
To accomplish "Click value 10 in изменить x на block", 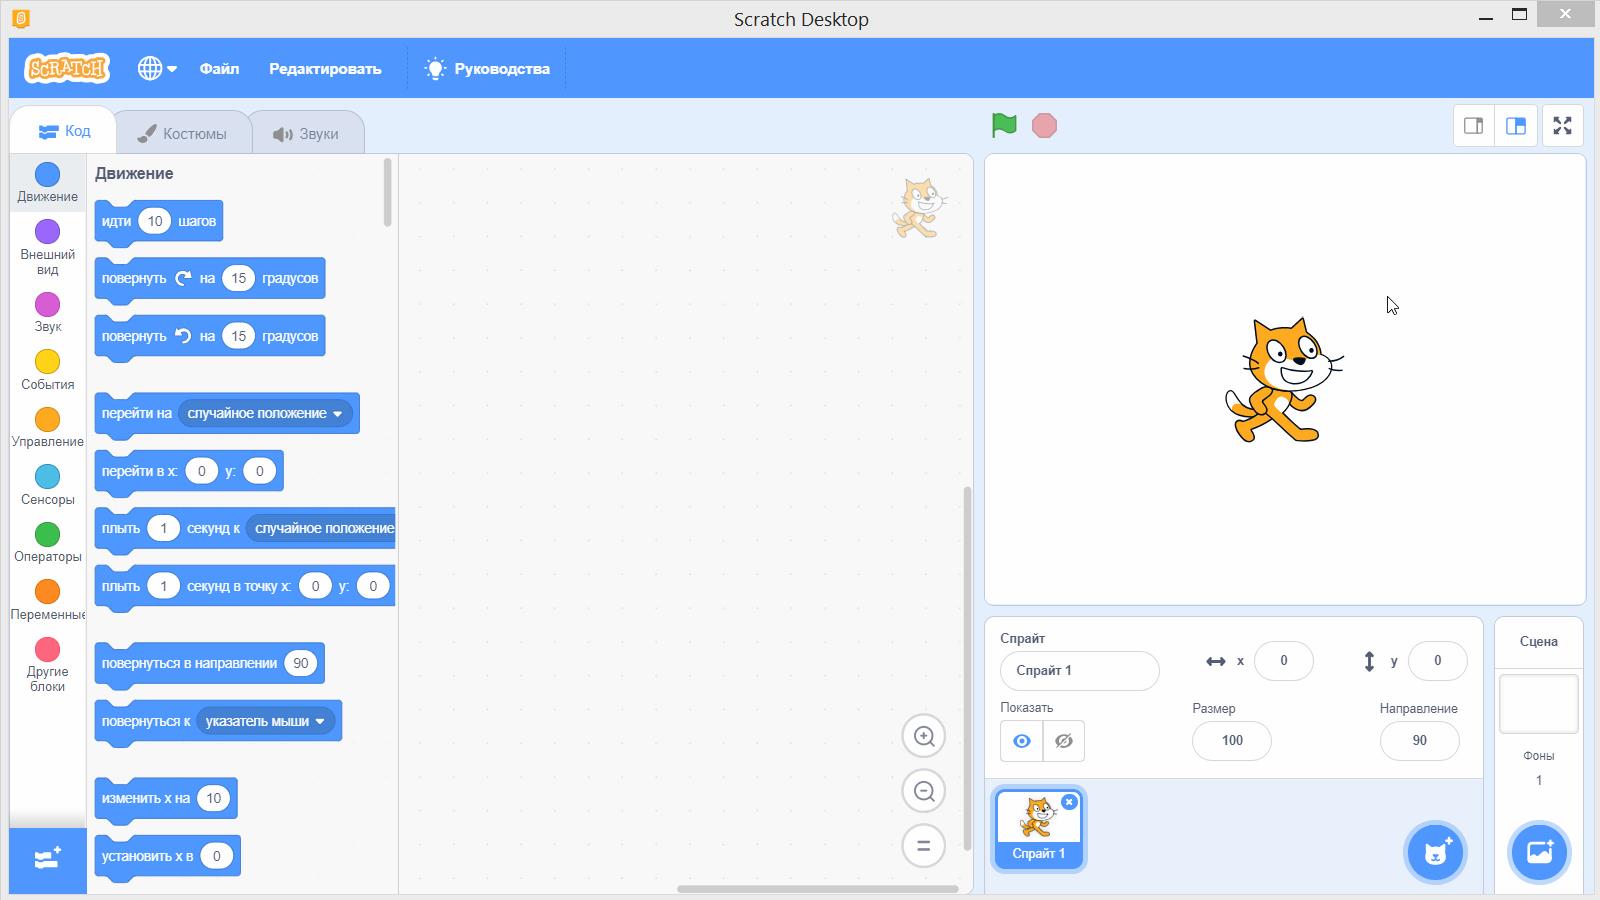I will pyautogui.click(x=213, y=798).
